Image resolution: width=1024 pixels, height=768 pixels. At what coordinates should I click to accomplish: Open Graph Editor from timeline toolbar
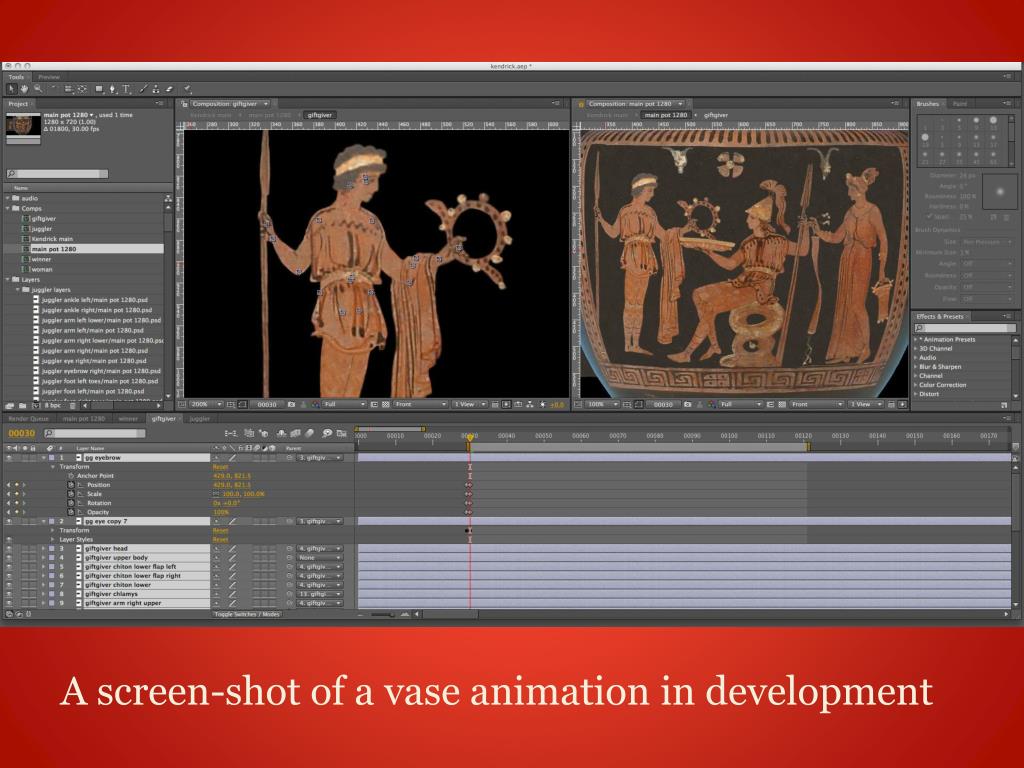click(341, 433)
